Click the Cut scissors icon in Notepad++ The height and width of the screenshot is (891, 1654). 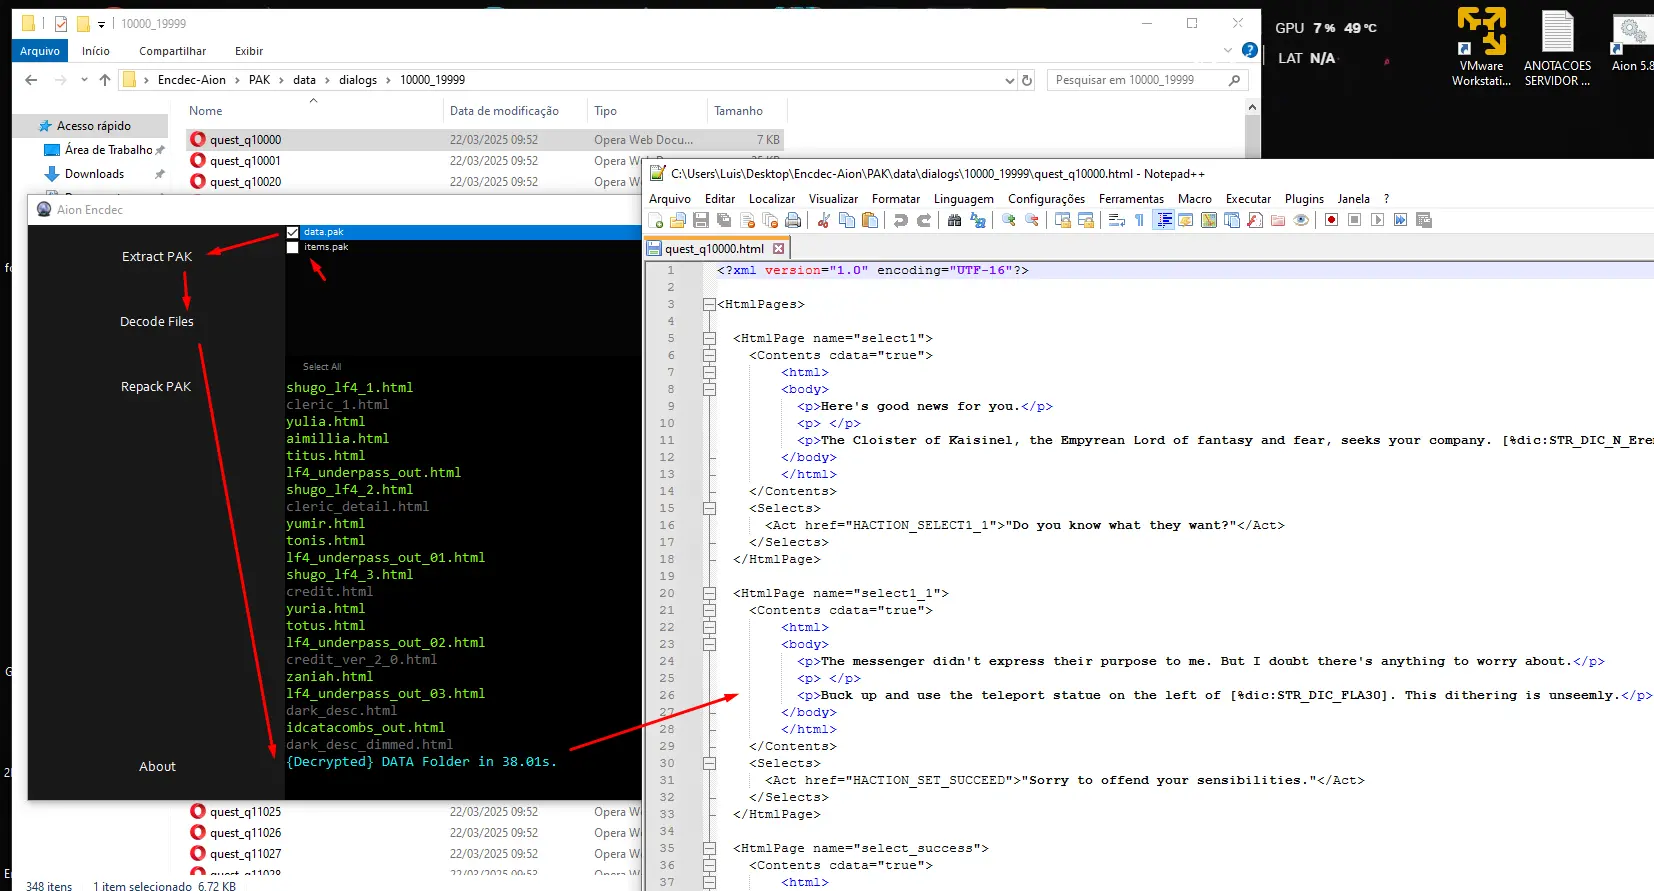point(824,220)
